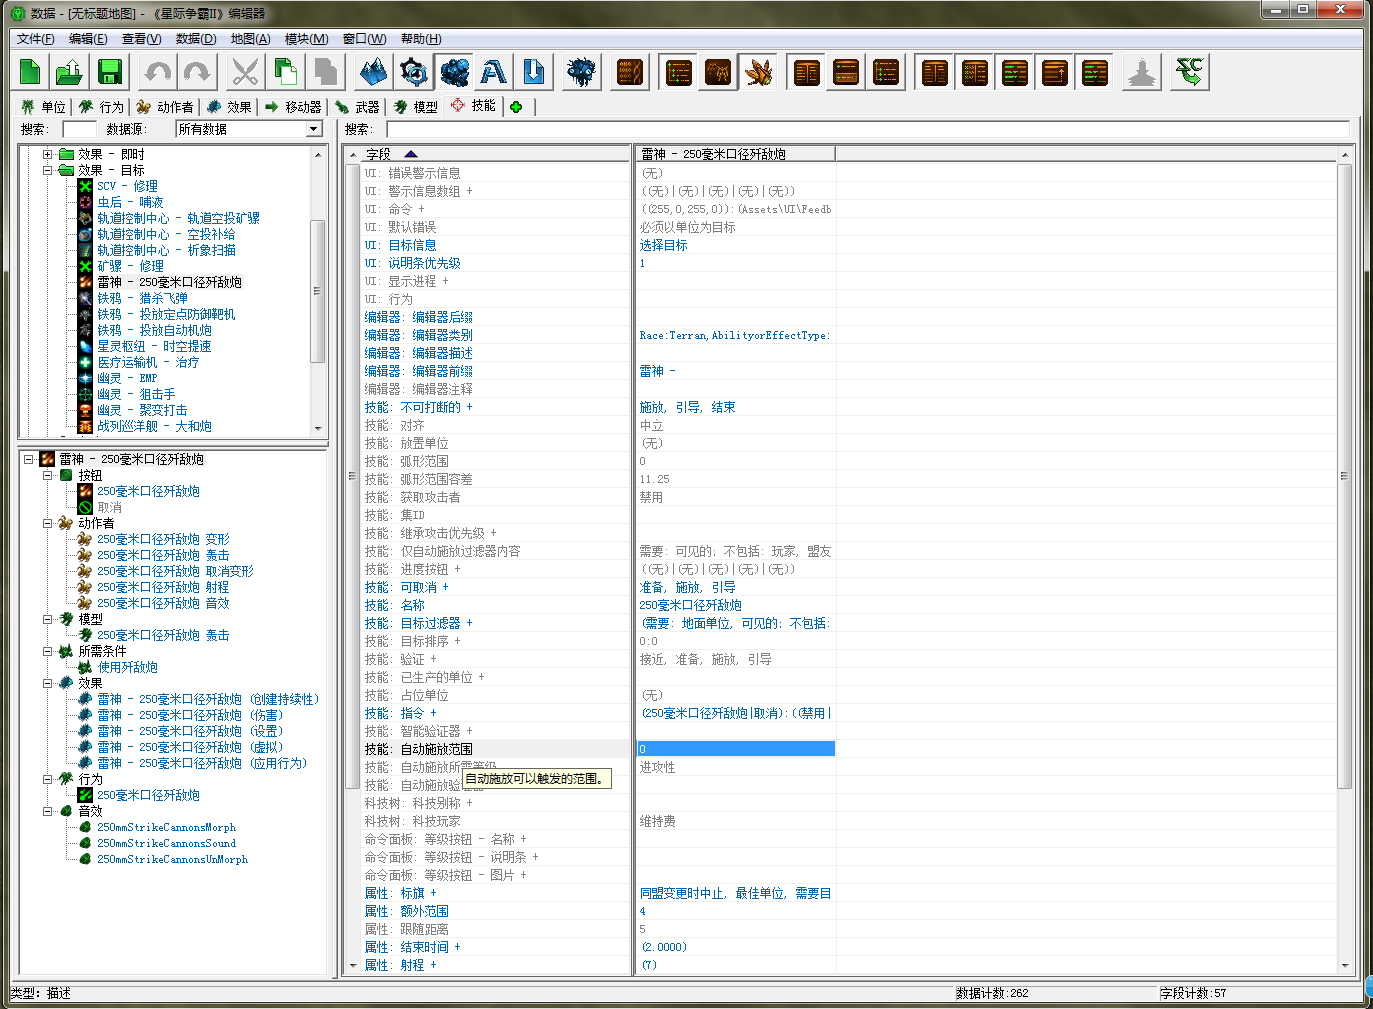This screenshot has width=1373, height=1009.
Task: Open the 数据(D) menu
Action: (196, 39)
